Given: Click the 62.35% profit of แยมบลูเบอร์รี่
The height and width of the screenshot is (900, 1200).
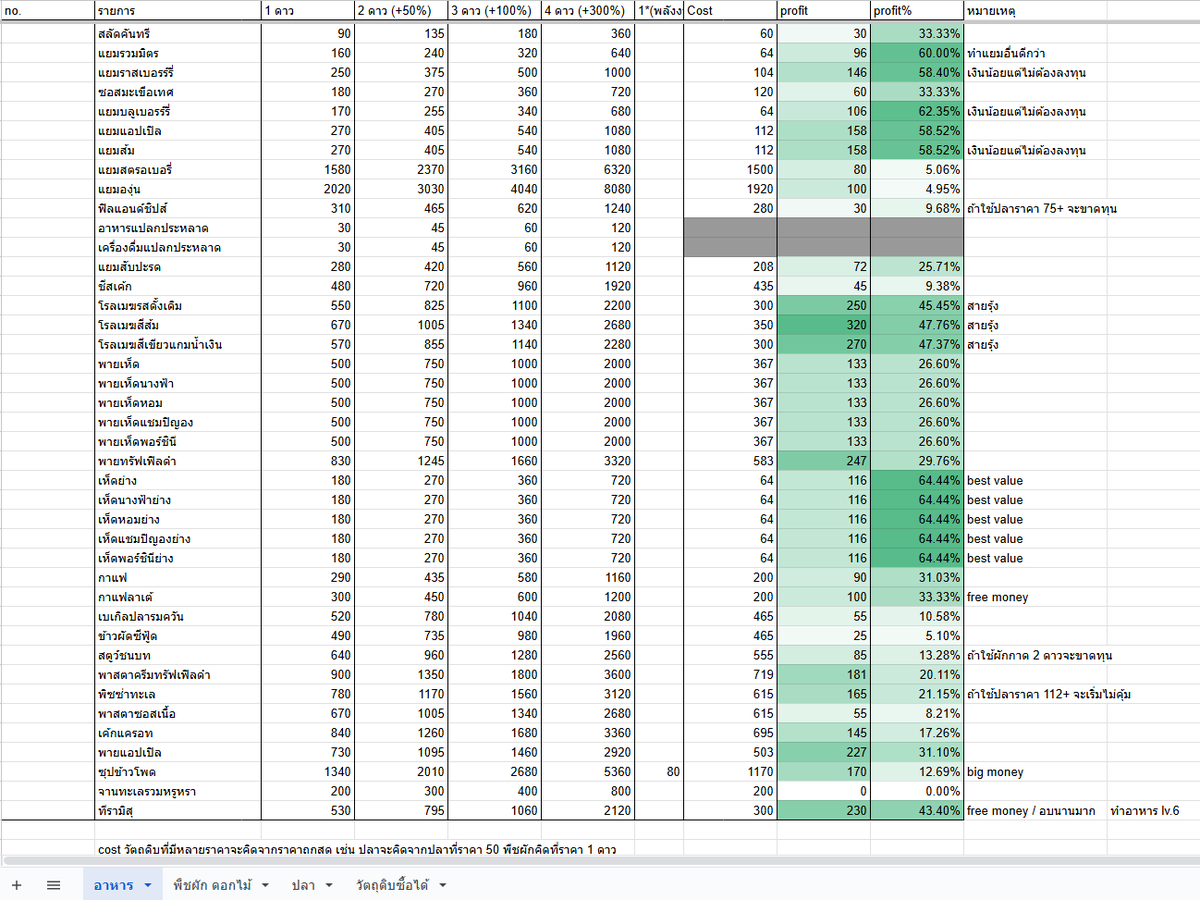Looking at the screenshot, I should tap(917, 111).
